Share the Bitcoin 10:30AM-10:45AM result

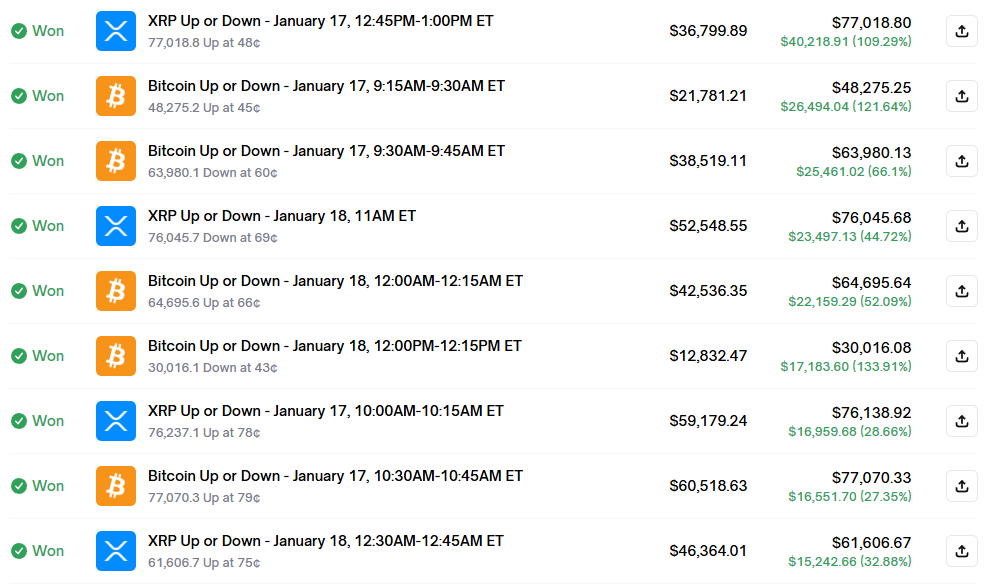(x=961, y=486)
